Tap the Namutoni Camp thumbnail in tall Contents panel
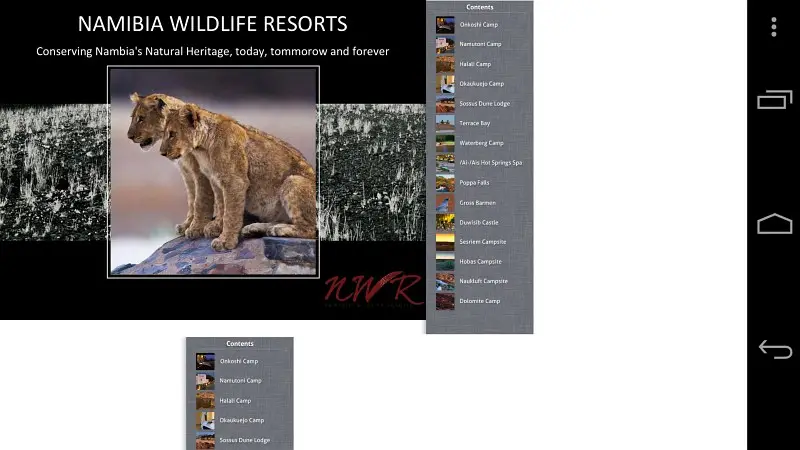 click(x=445, y=44)
